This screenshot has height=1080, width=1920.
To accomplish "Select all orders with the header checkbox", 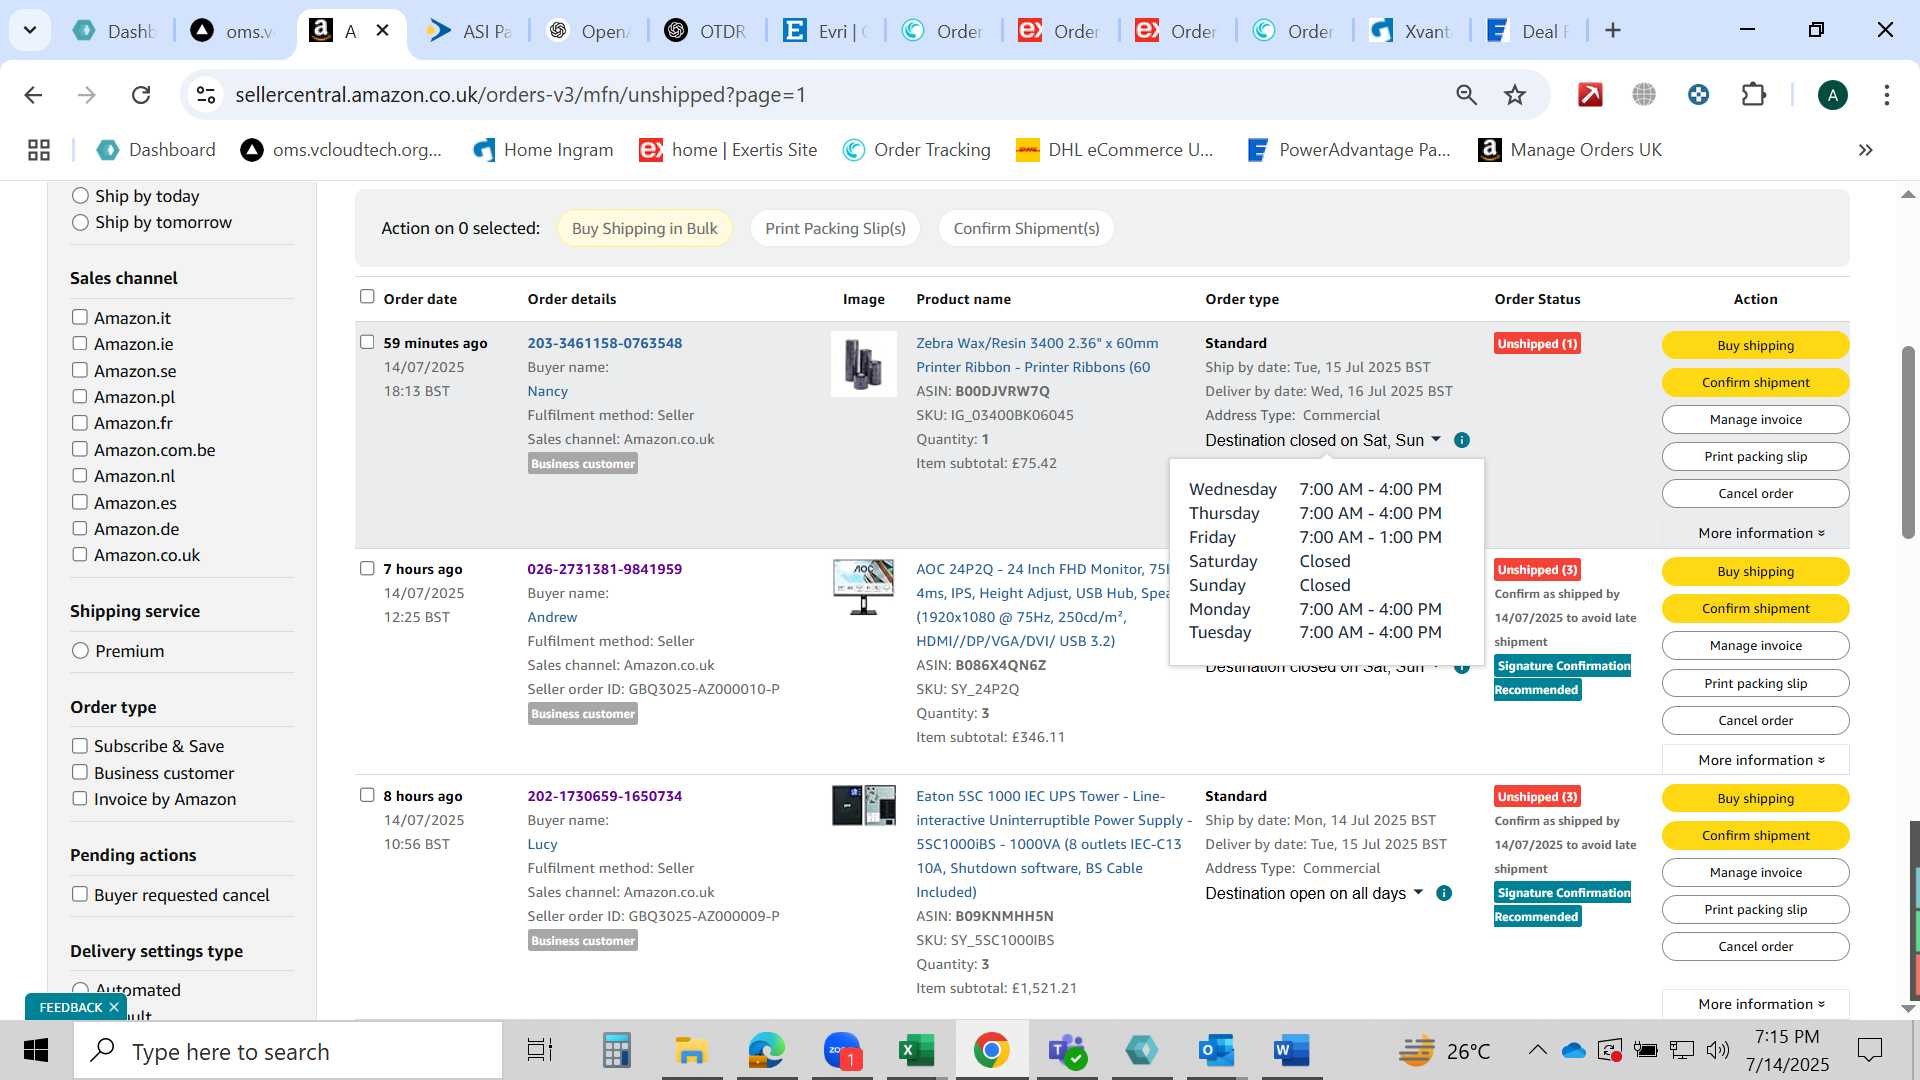I will 367,297.
